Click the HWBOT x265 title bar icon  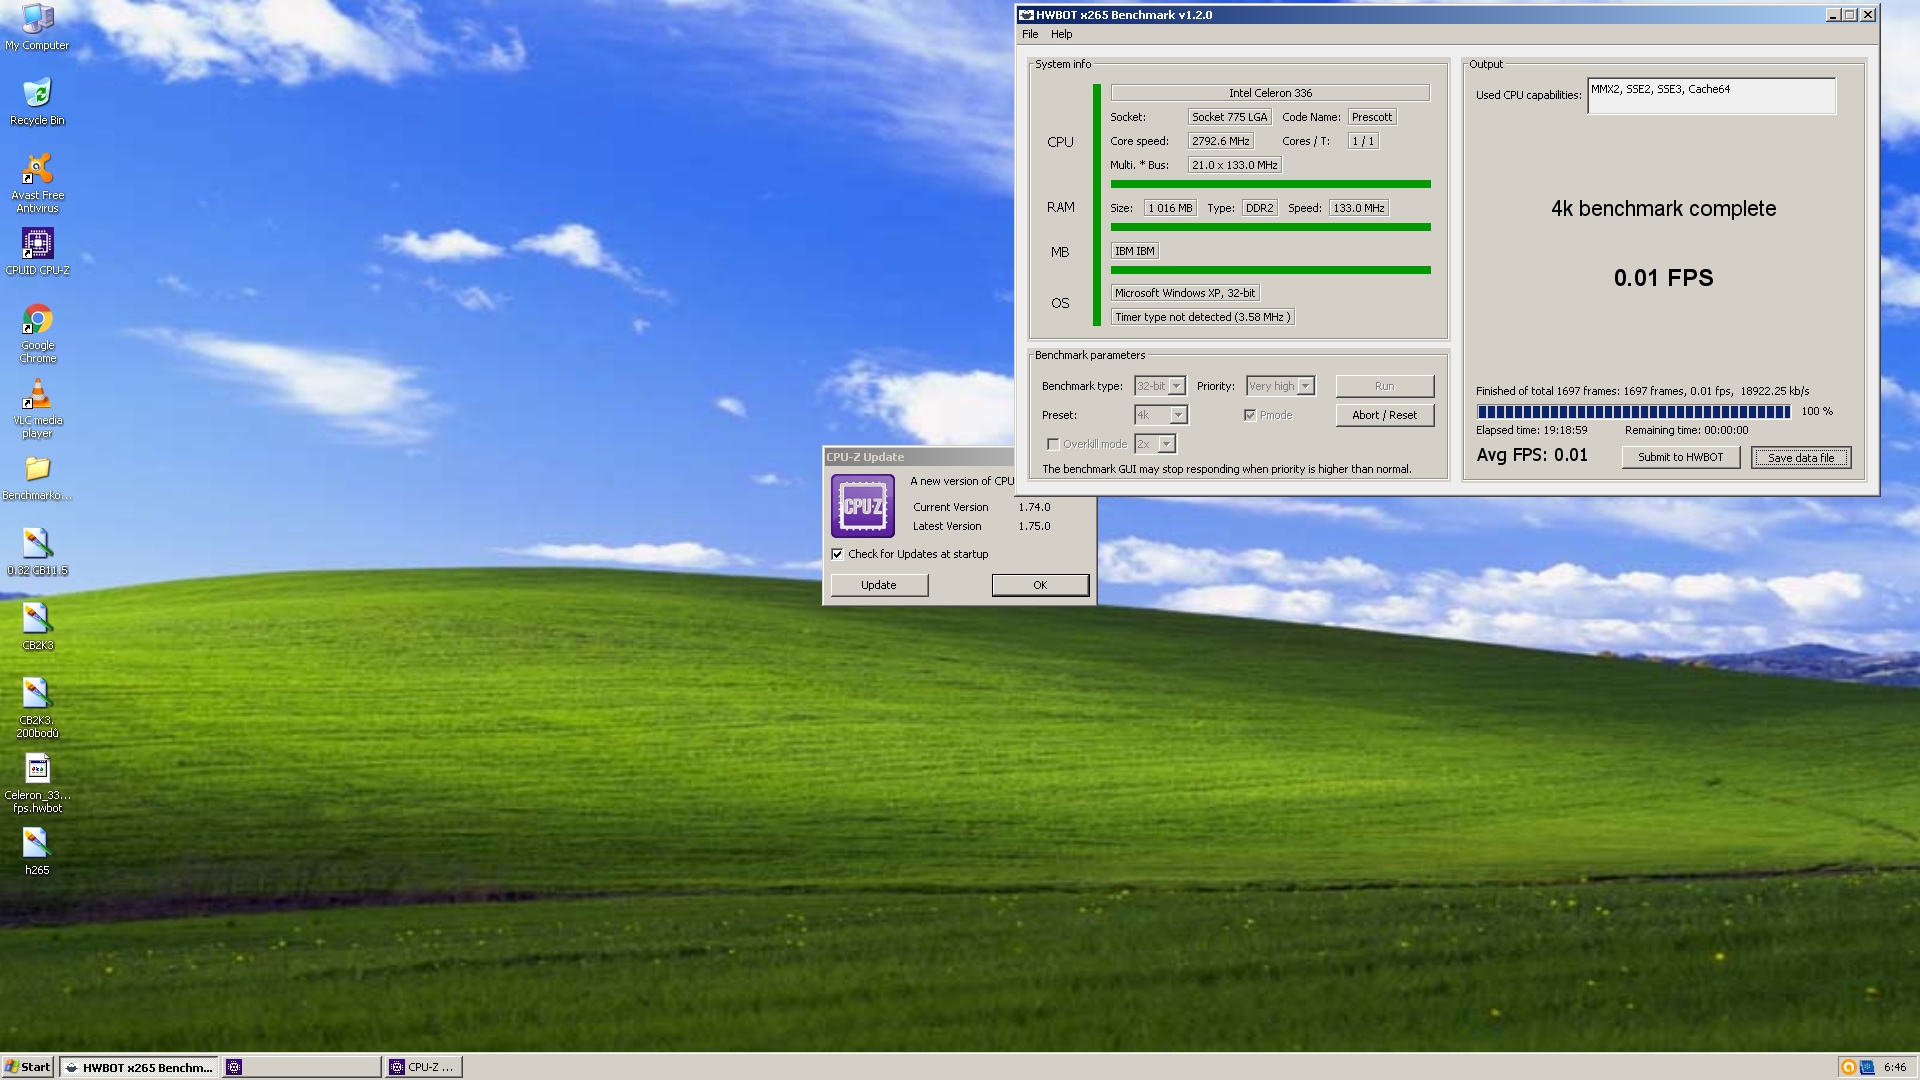(1026, 15)
